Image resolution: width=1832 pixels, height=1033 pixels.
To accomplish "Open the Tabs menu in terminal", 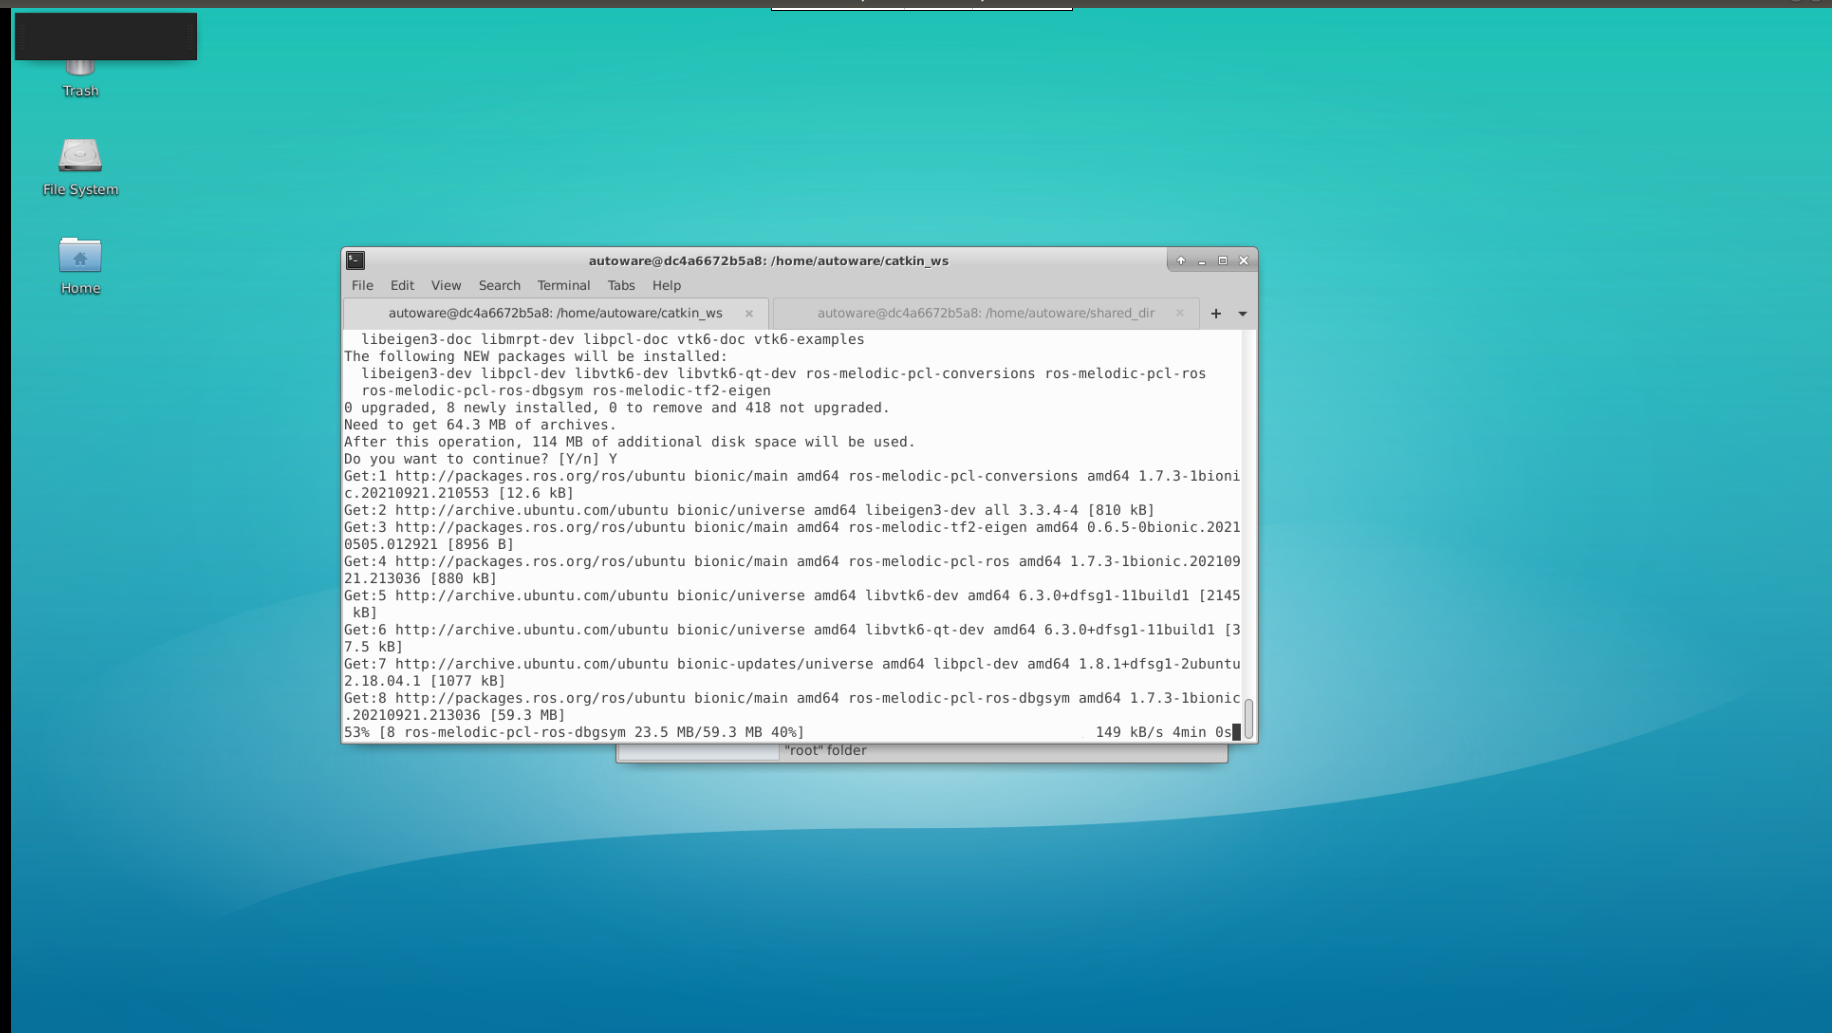I will tap(621, 285).
